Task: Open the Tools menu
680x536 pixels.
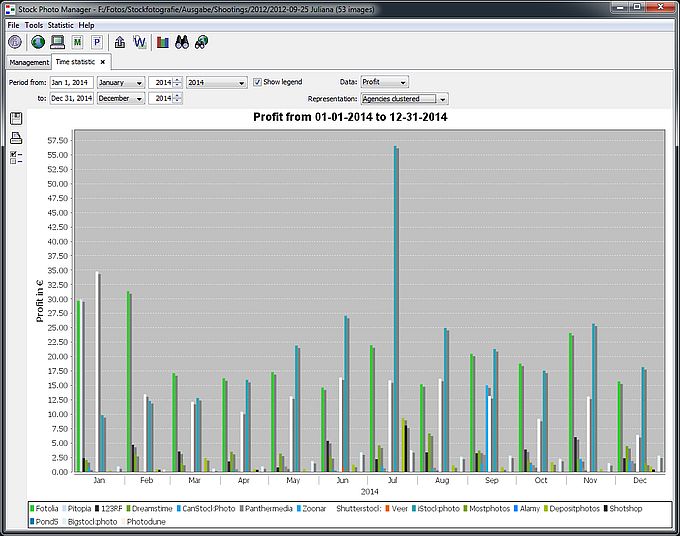Action: point(34,25)
